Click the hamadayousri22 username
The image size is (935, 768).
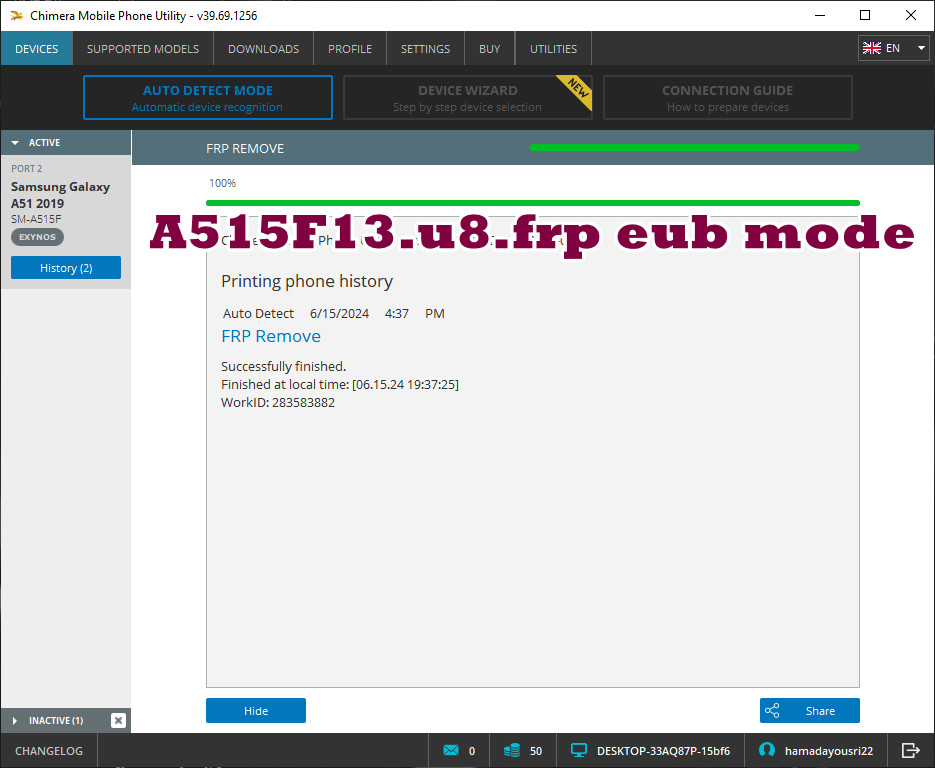[829, 751]
